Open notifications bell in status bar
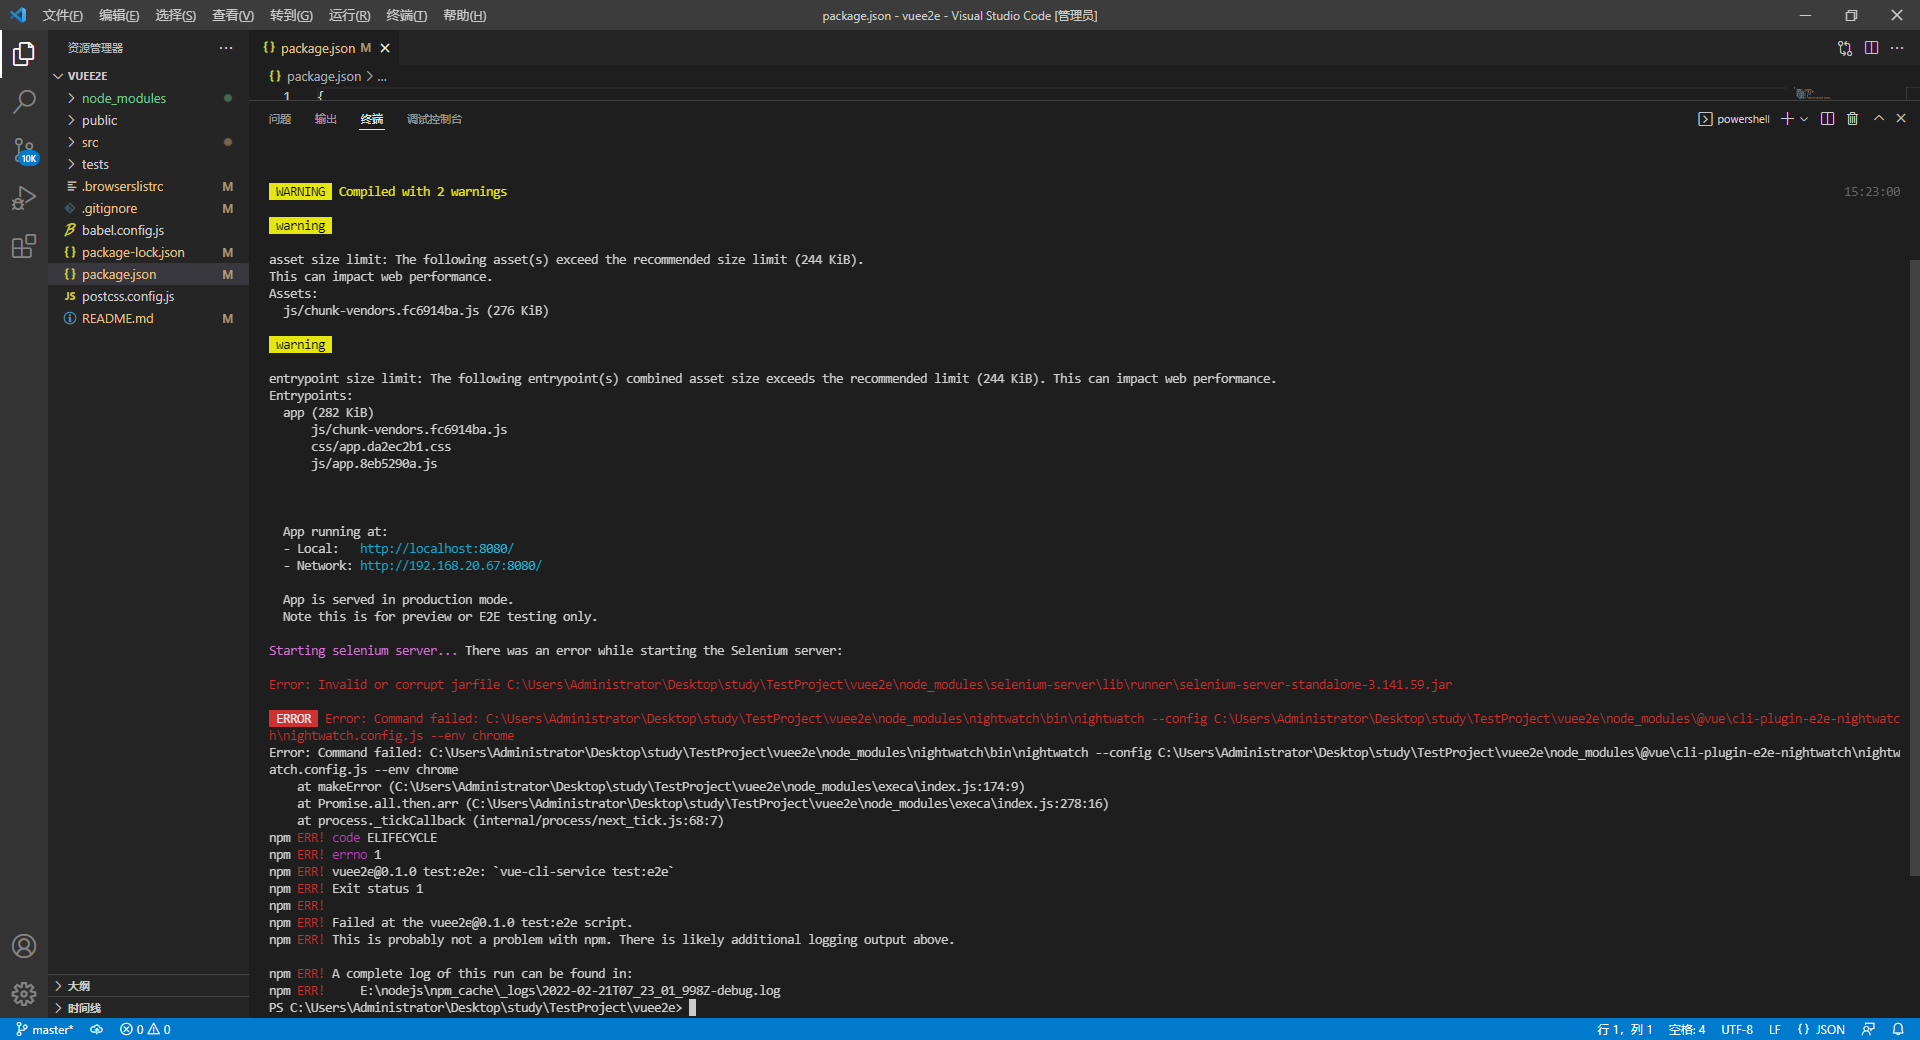Image resolution: width=1920 pixels, height=1040 pixels. (1898, 1029)
